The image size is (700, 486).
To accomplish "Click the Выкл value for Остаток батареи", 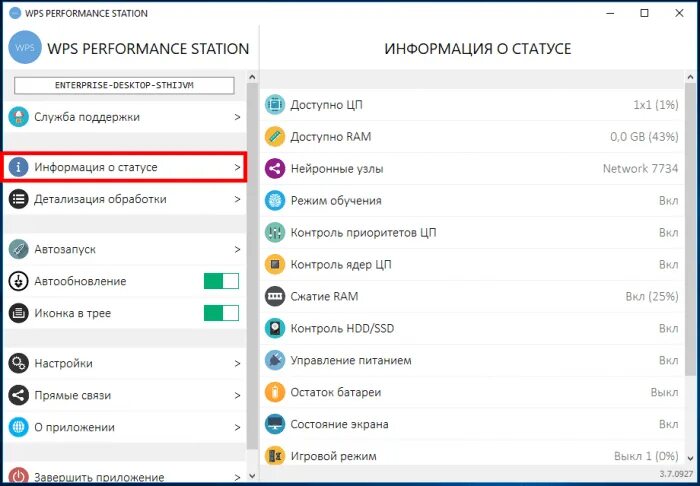I will point(664,392).
